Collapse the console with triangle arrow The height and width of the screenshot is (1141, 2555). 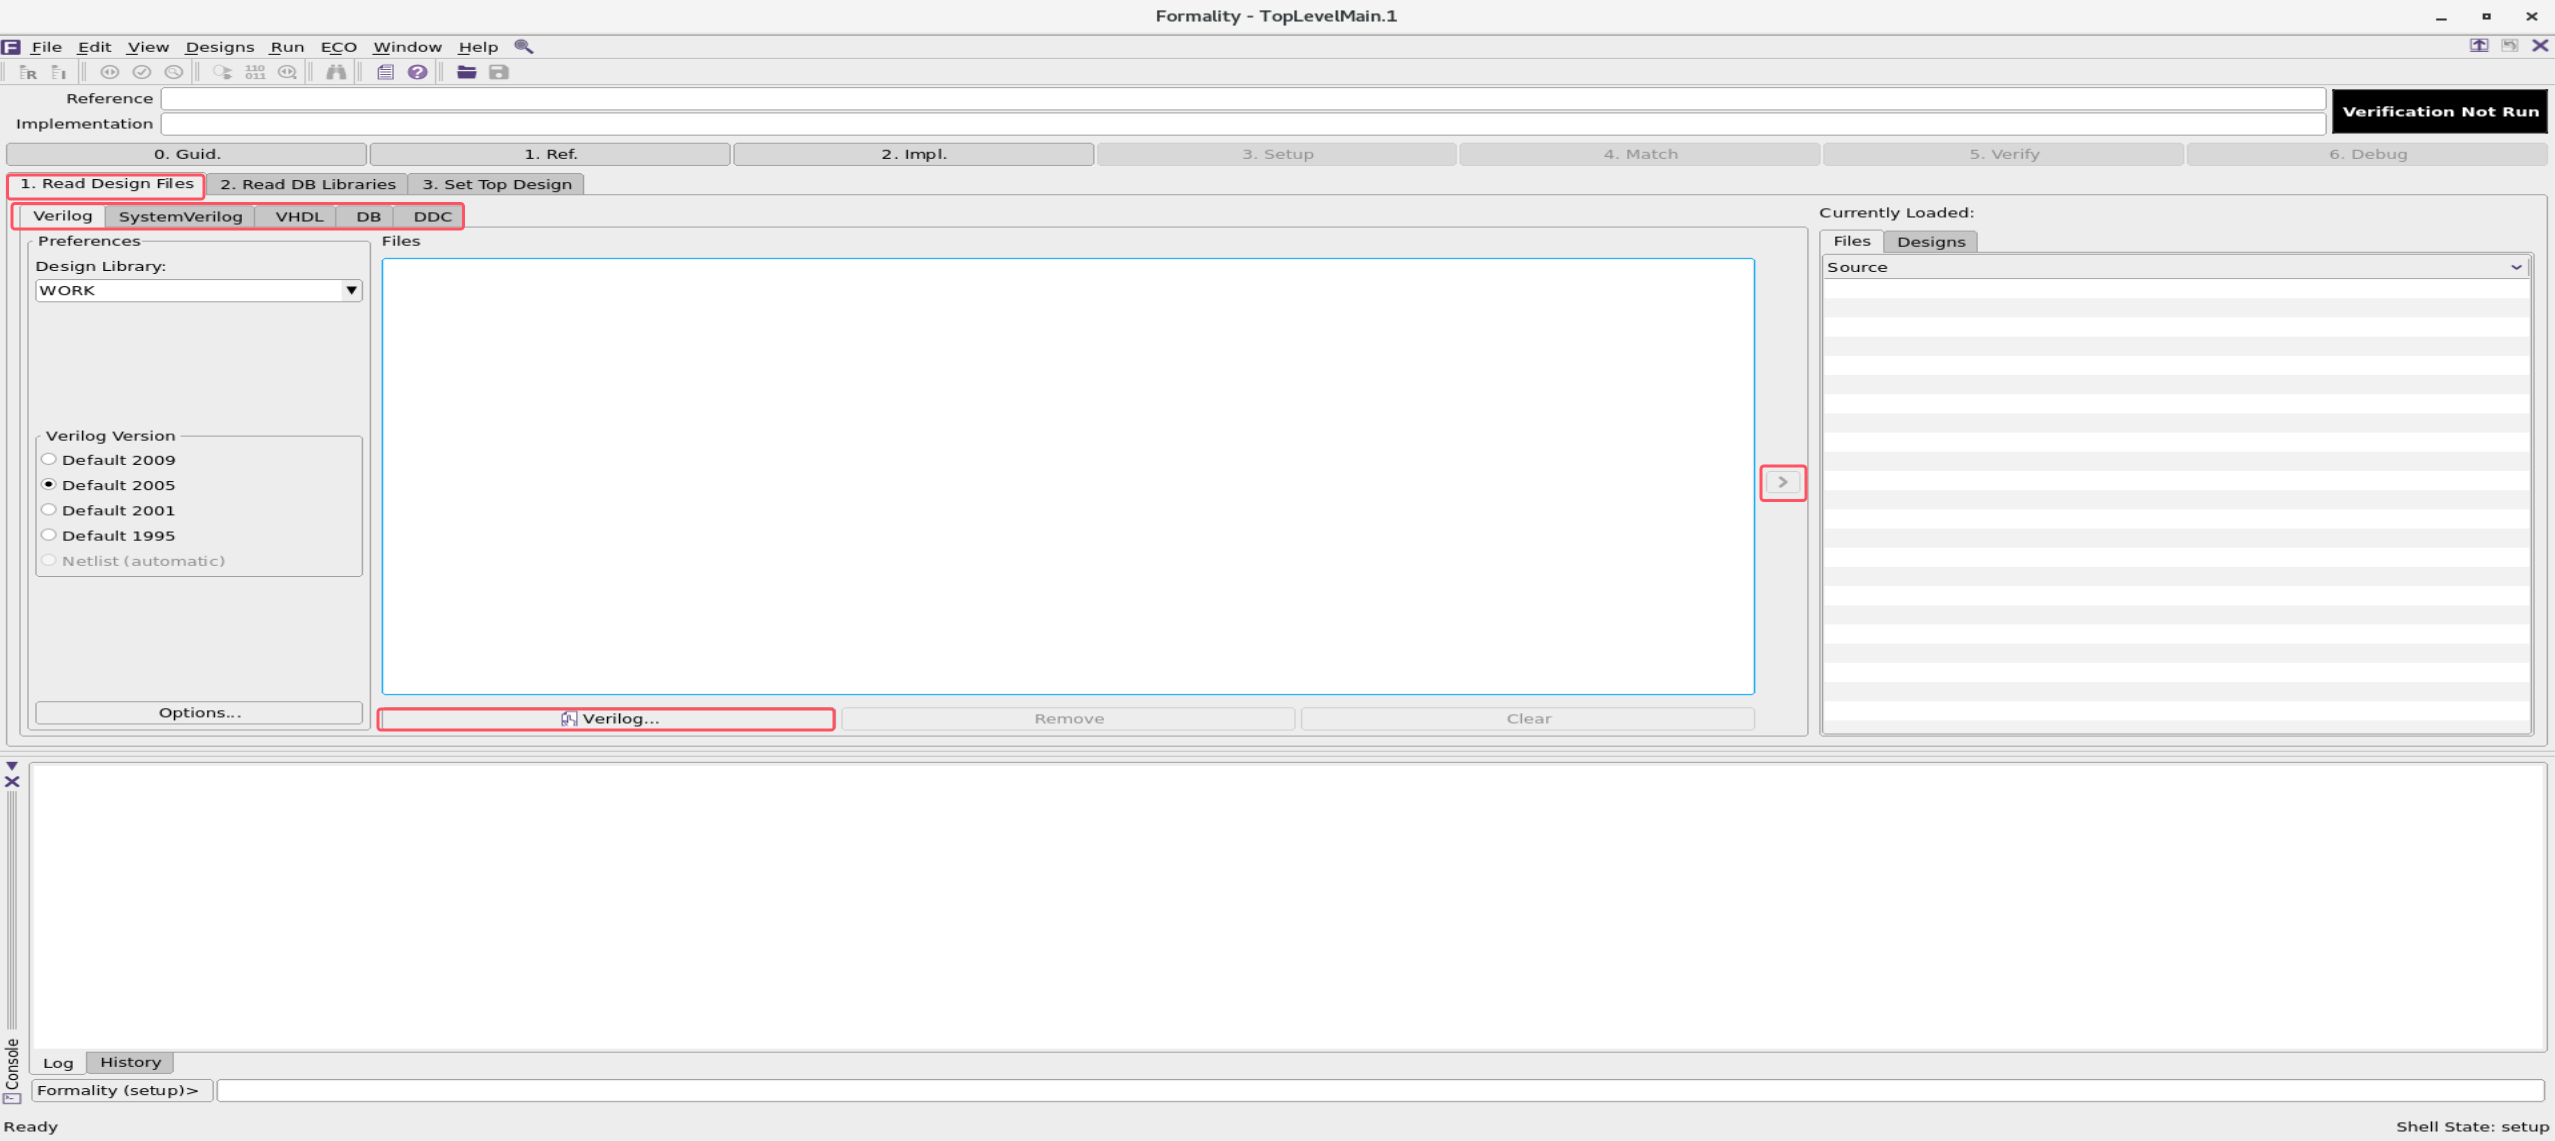[x=12, y=766]
